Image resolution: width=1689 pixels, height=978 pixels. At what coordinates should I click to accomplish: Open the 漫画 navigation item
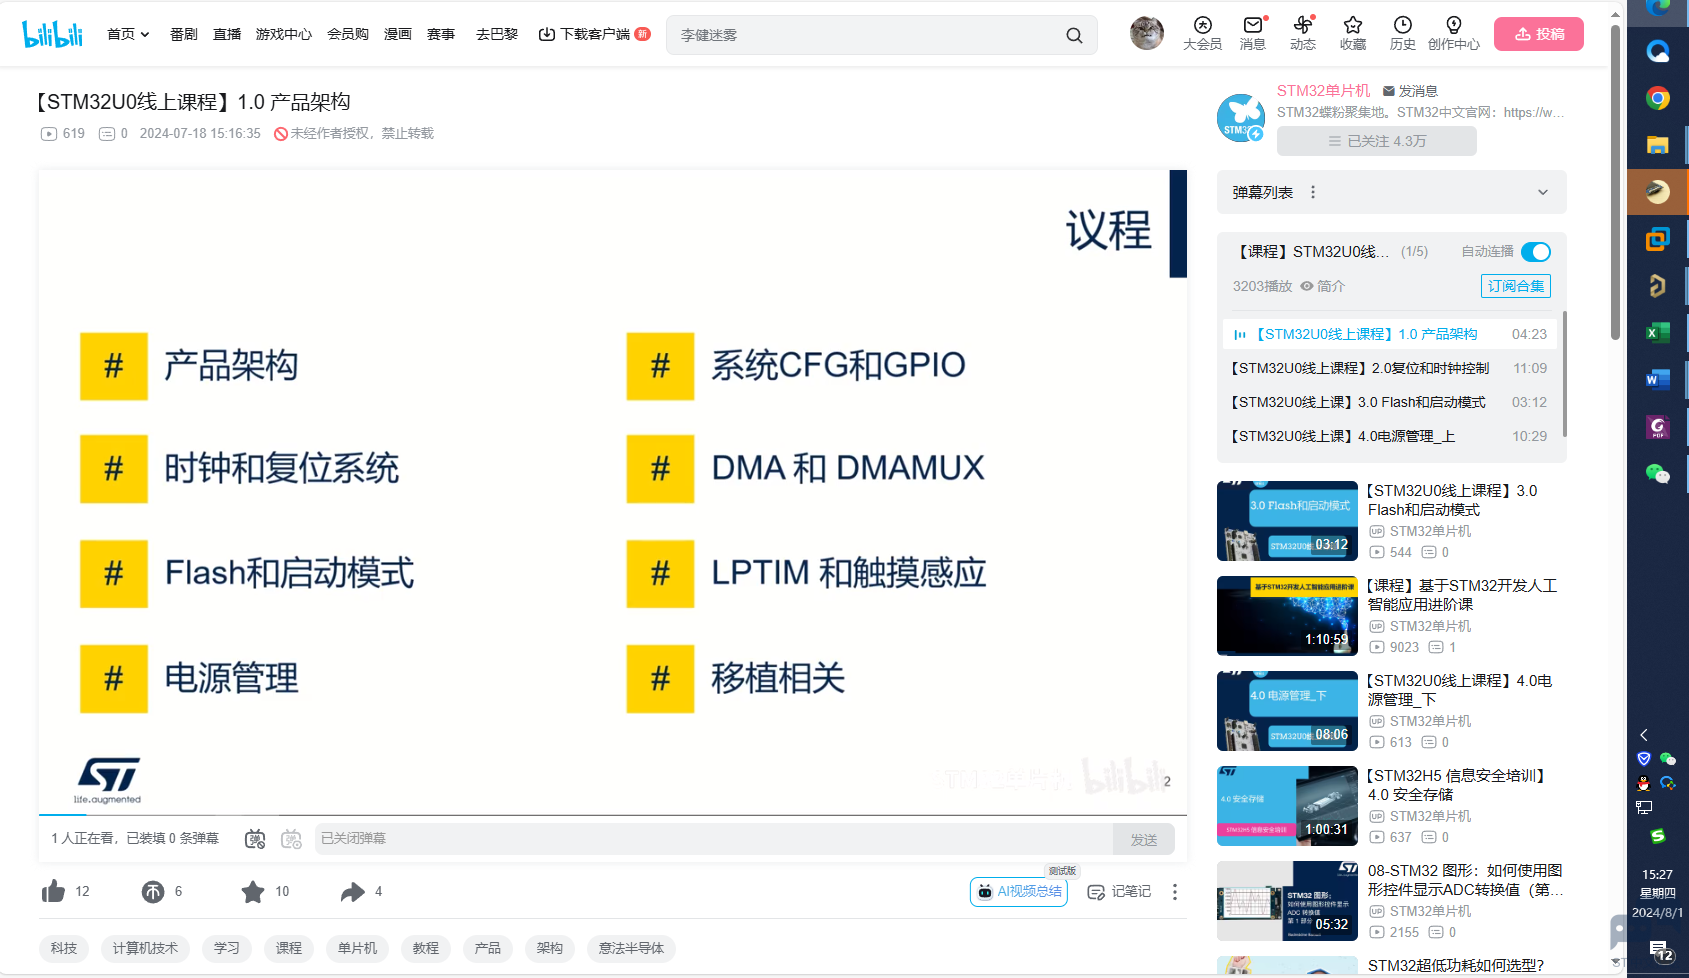pyautogui.click(x=398, y=34)
